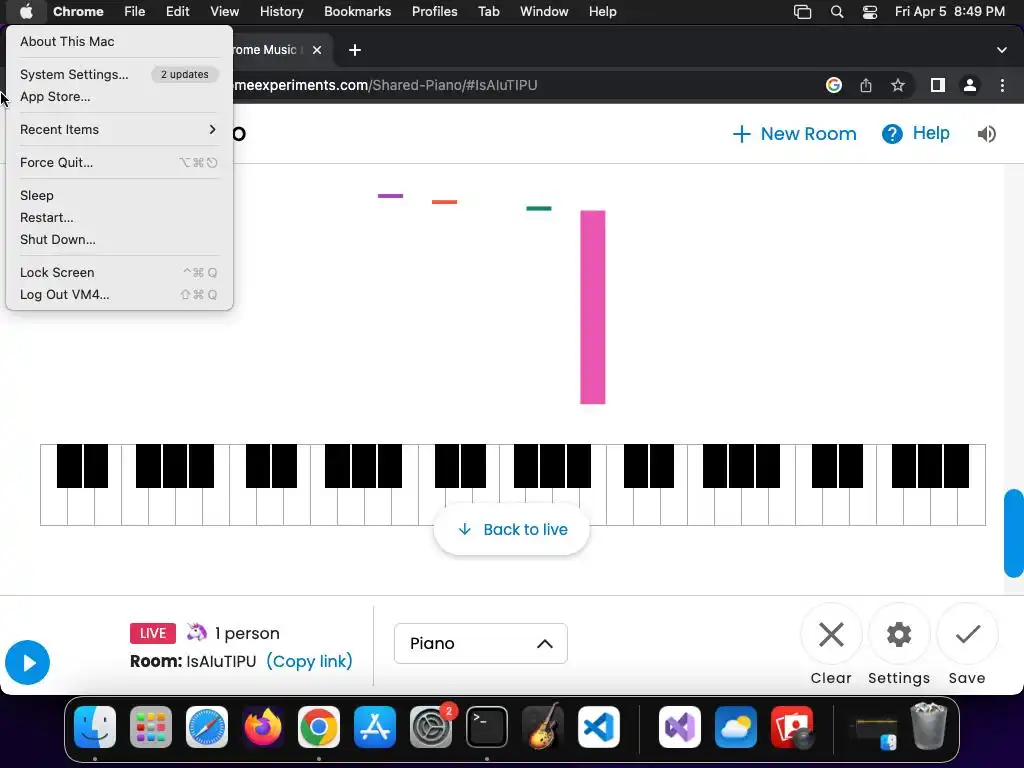Open Visual Studio Code from the Dock
The image size is (1024, 768).
[x=599, y=727]
